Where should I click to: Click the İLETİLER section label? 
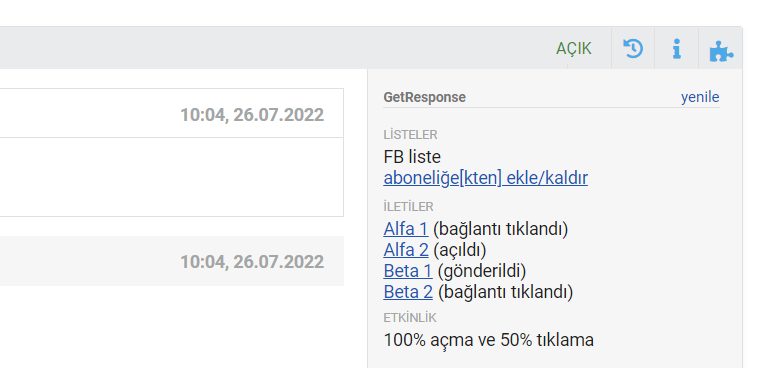pos(408,207)
